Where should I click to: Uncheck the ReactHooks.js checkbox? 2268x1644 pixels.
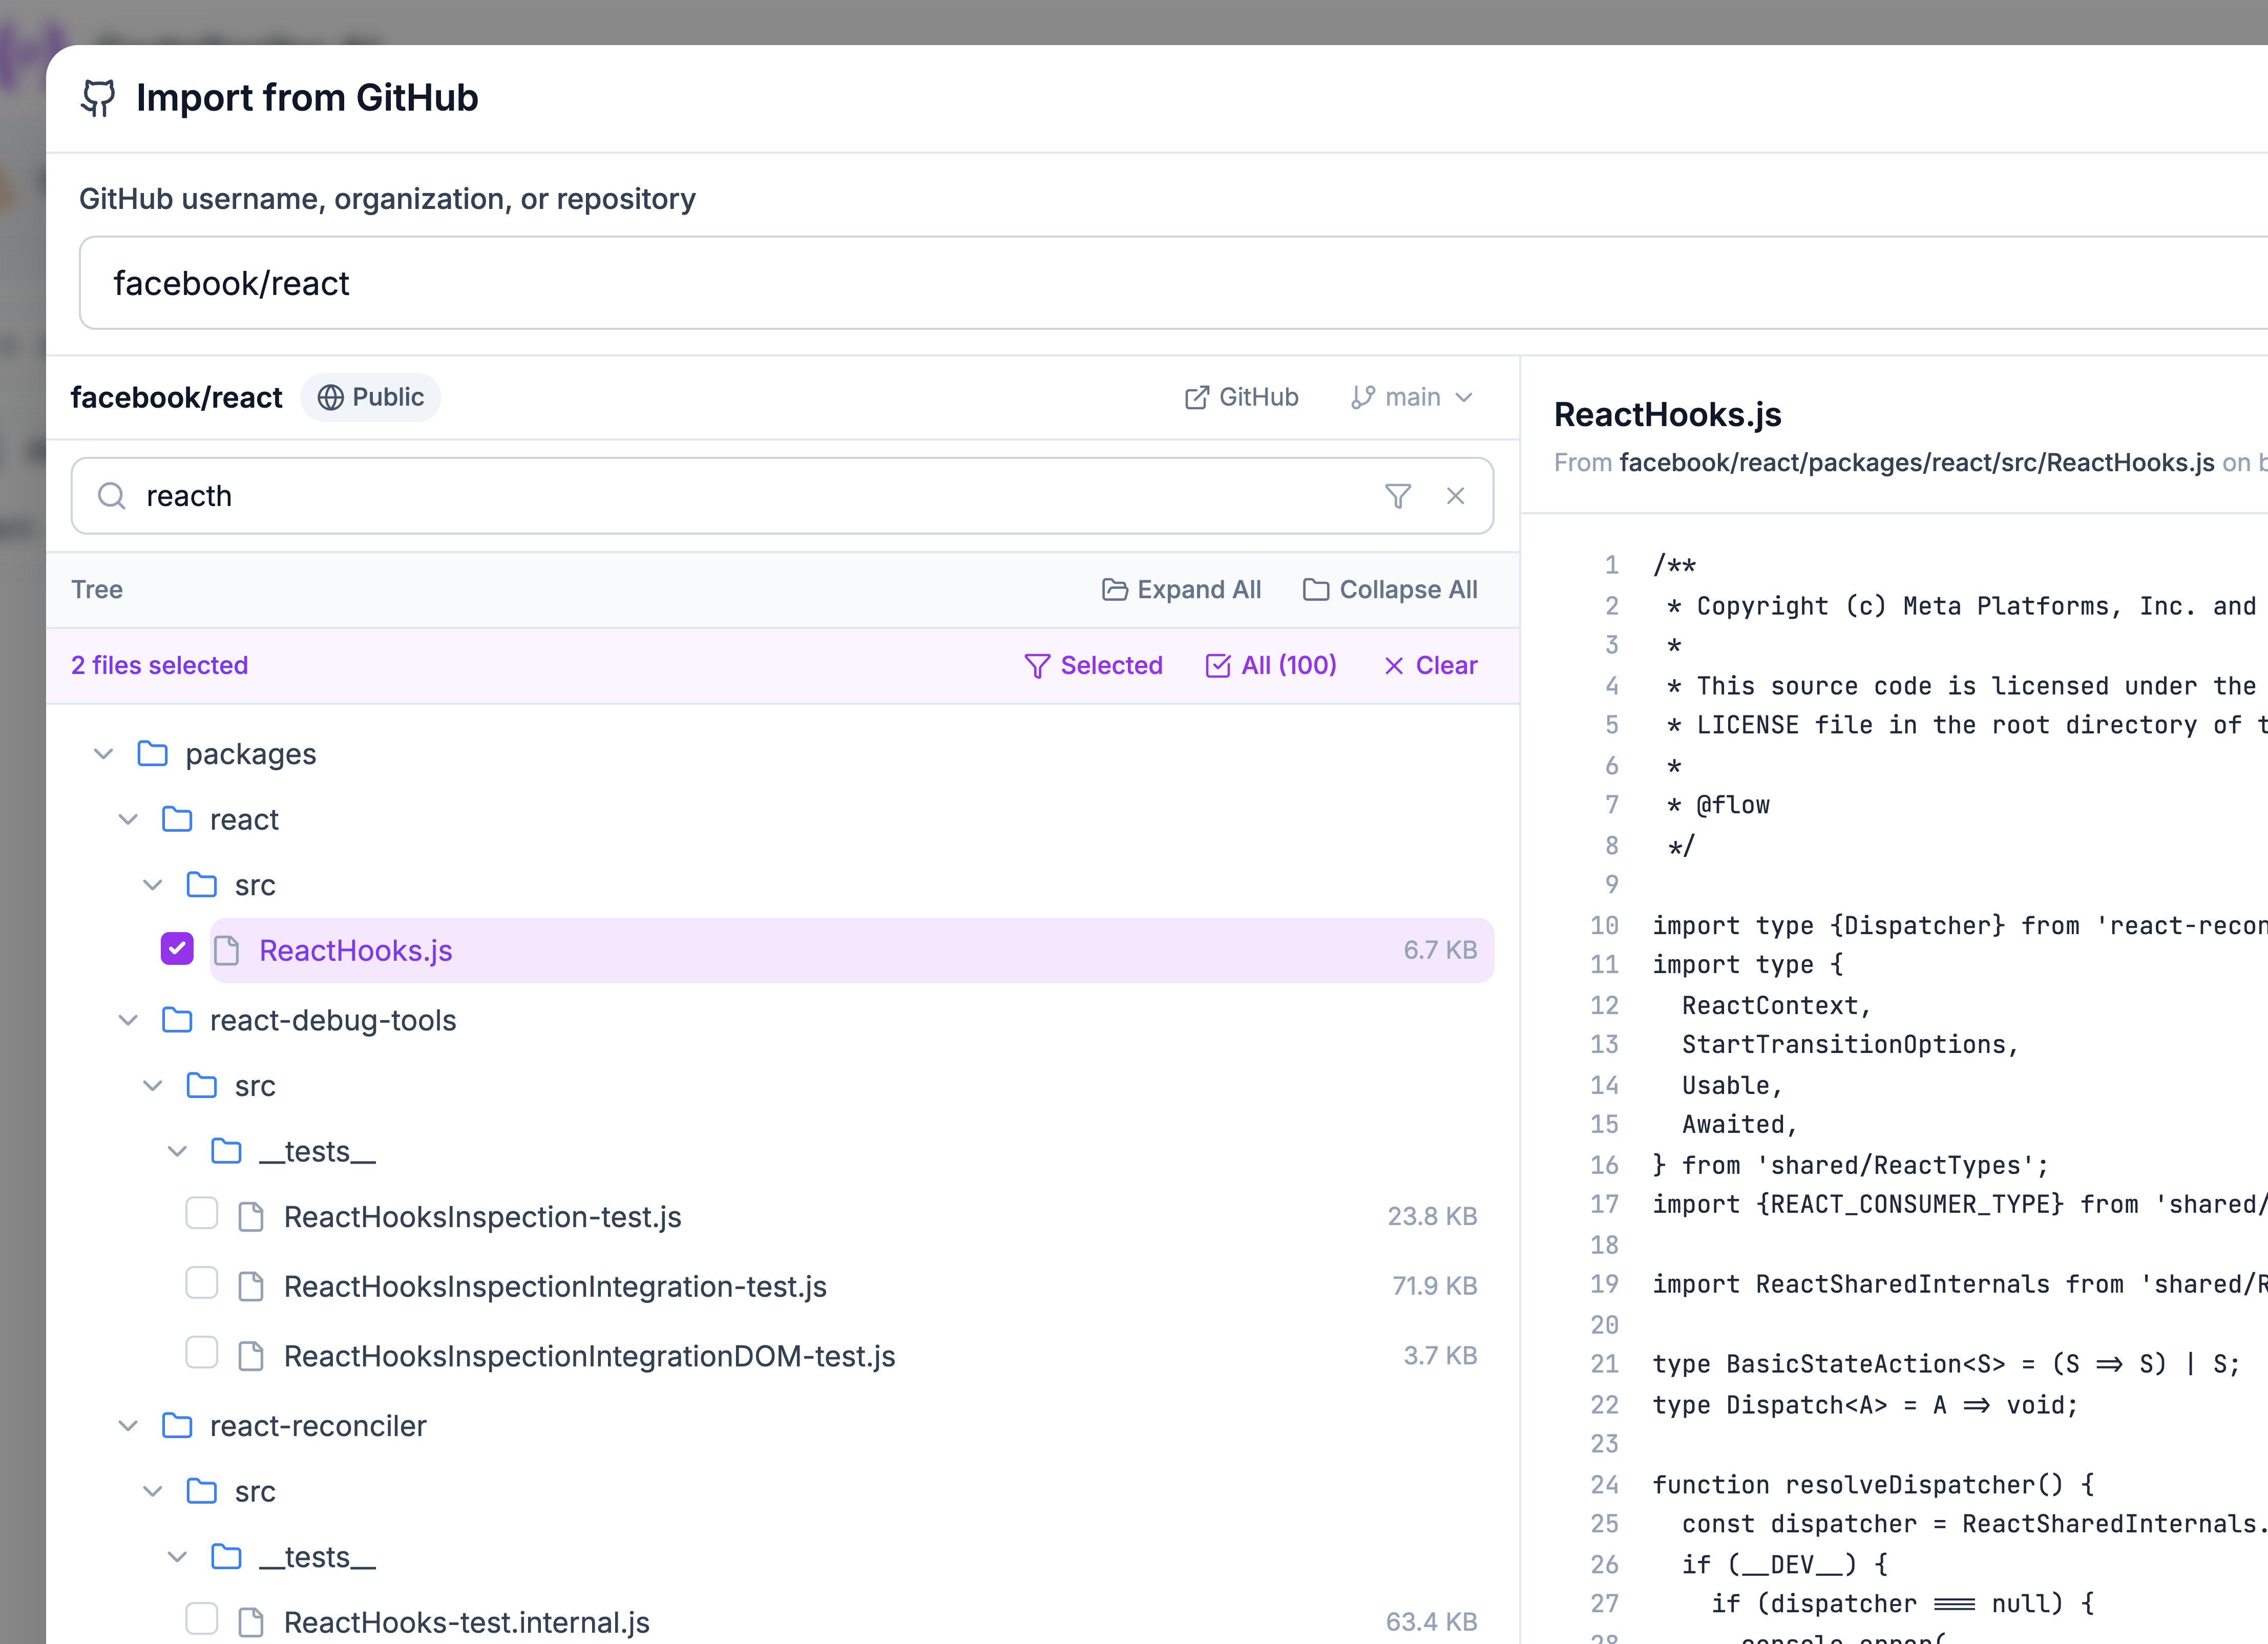click(177, 948)
